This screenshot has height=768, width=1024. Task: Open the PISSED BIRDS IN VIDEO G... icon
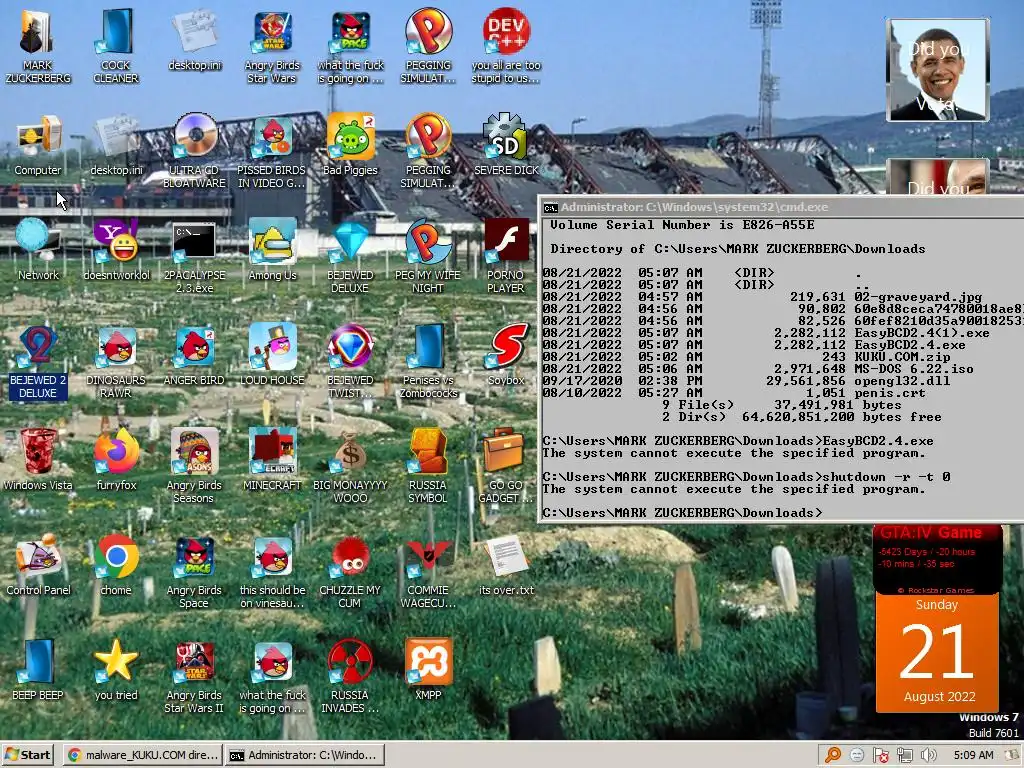(x=272, y=152)
